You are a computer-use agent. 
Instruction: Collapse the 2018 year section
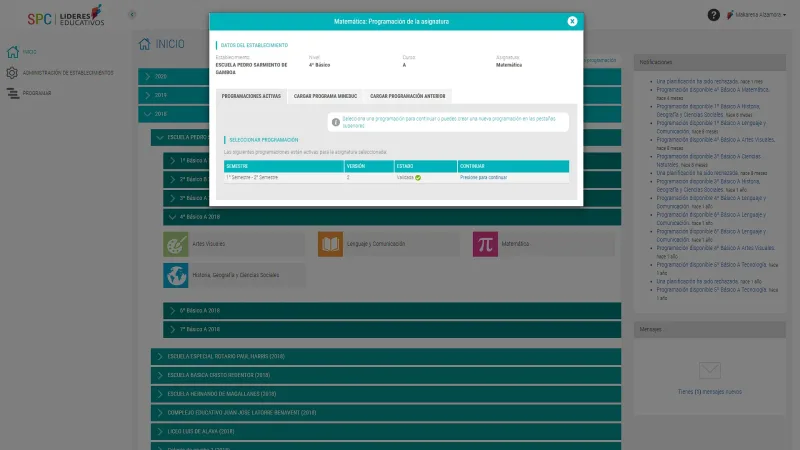[380, 114]
